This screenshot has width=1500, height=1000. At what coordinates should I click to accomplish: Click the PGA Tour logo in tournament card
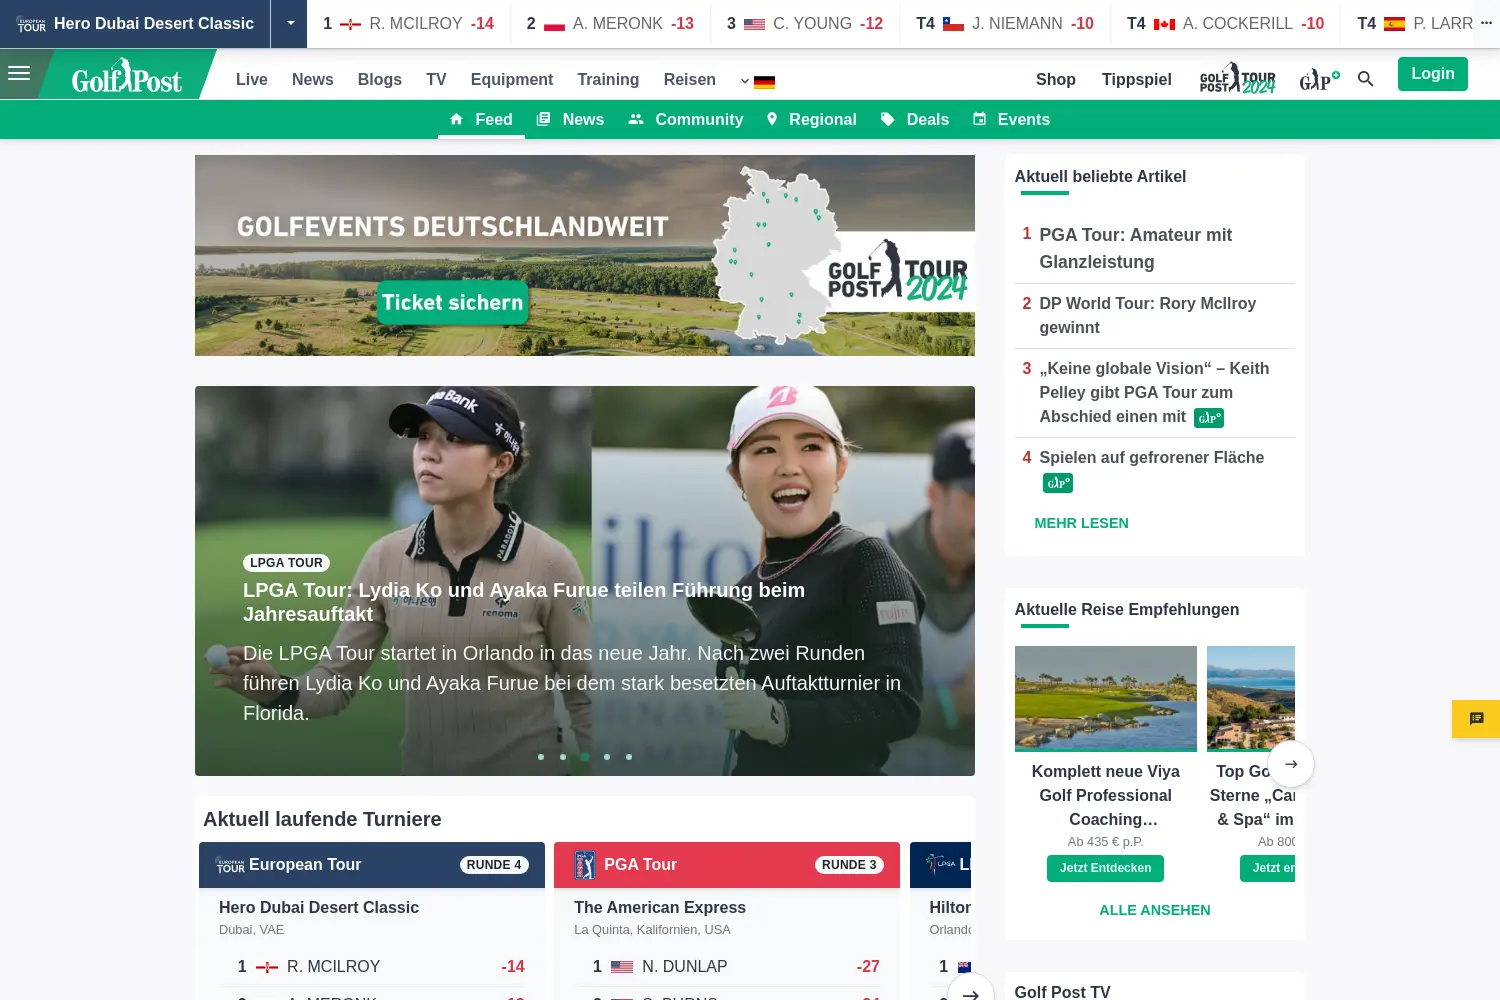click(x=585, y=865)
